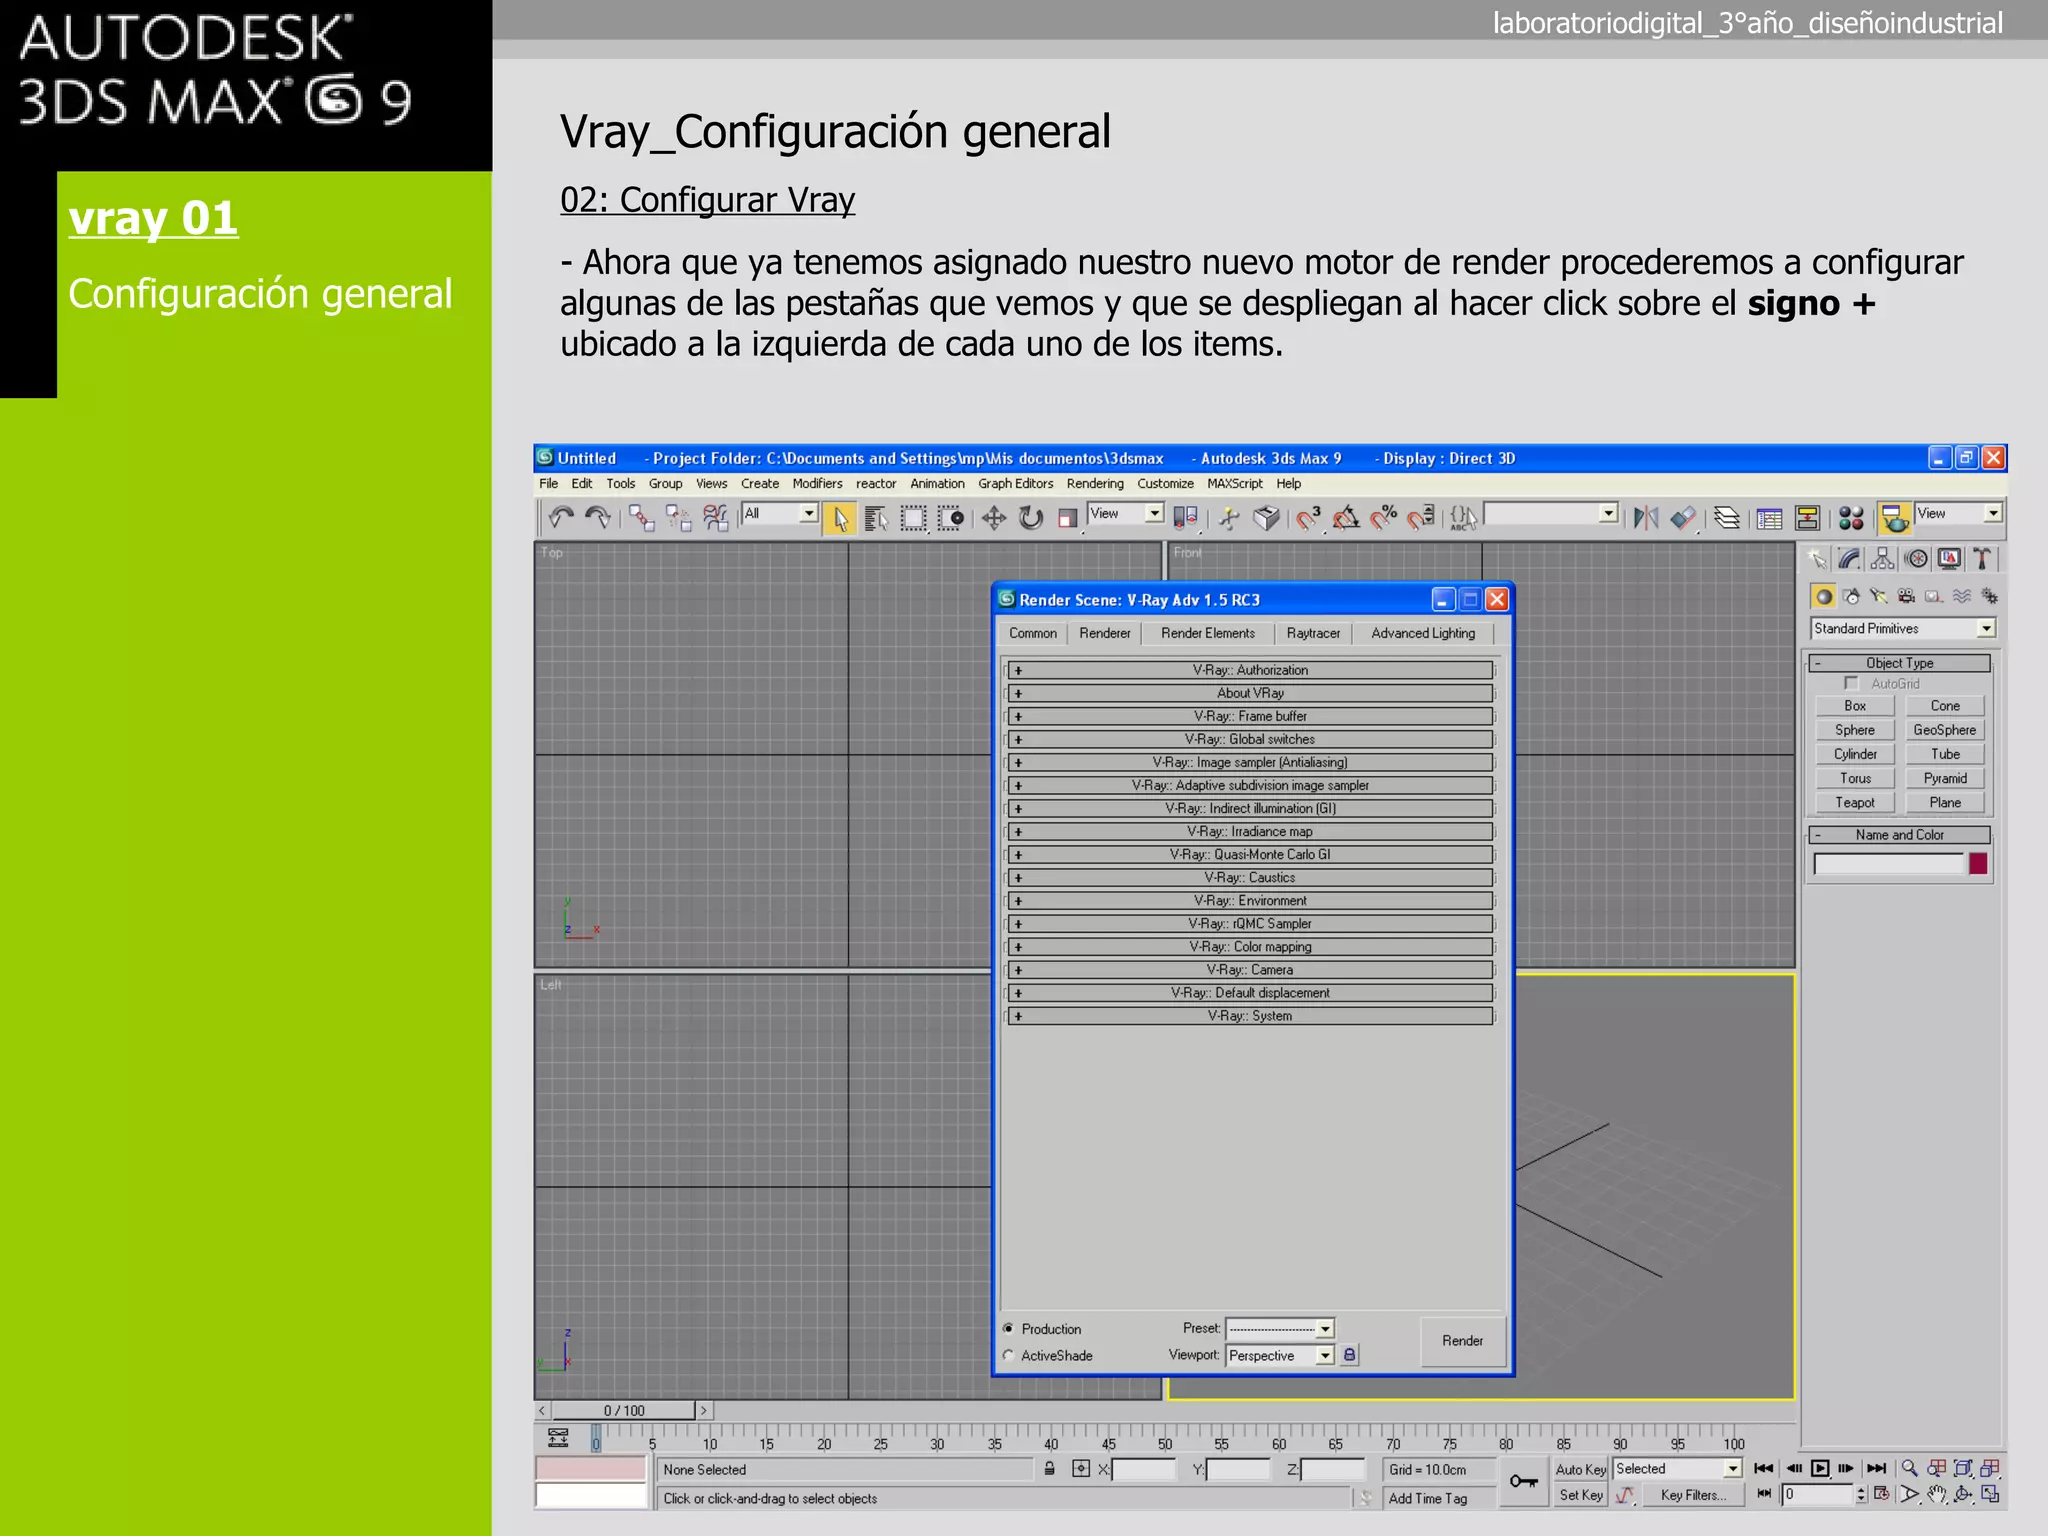Viewport: 2048px width, 1536px height.
Task: Toggle the Angle Snap icon
Action: pos(1346,517)
